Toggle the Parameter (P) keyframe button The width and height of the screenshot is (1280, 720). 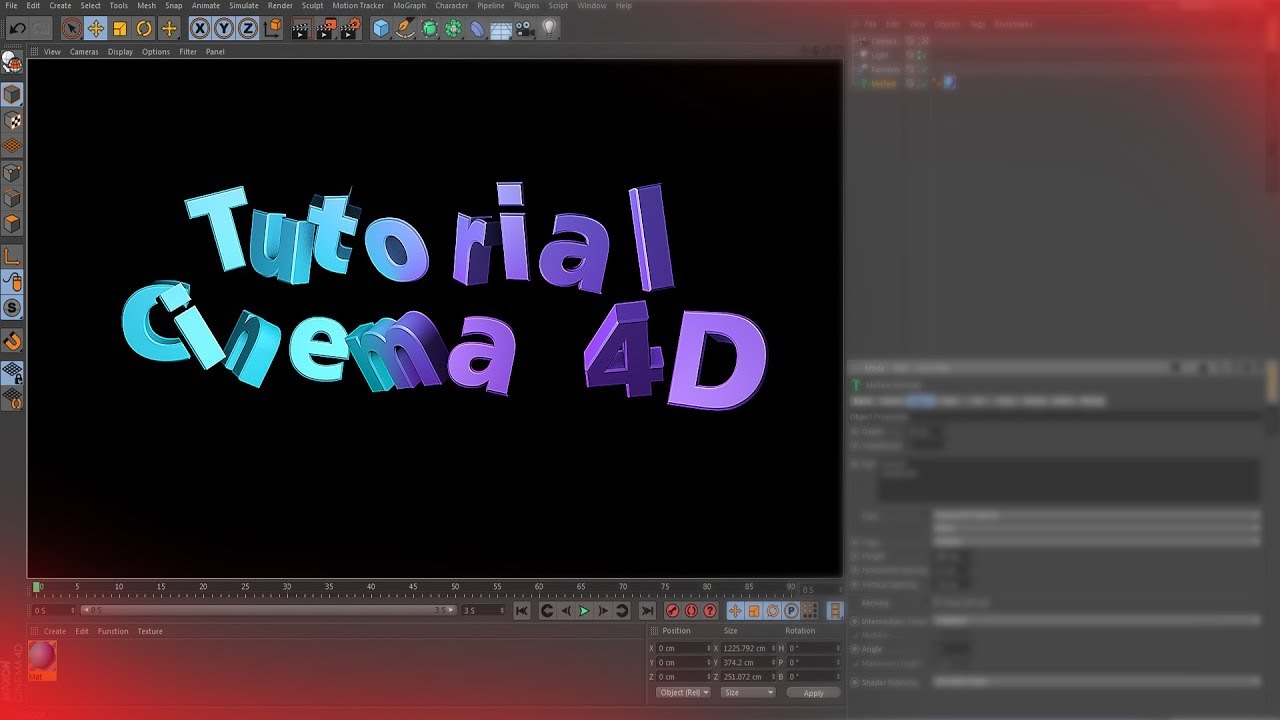[x=791, y=611]
